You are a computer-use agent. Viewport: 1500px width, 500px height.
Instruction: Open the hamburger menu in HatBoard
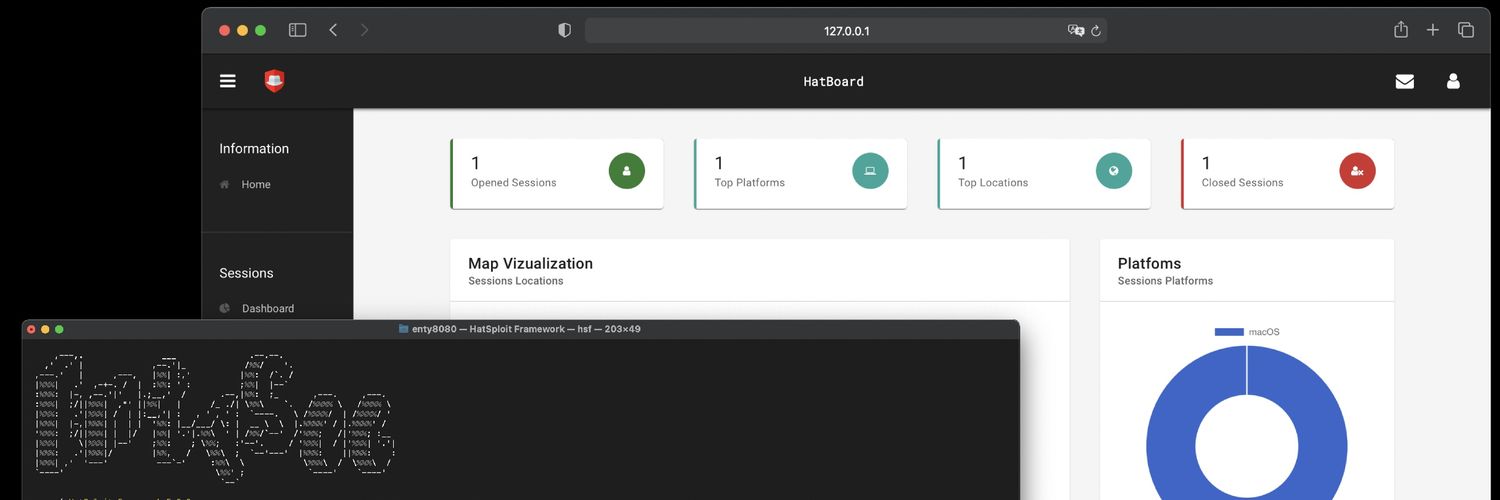[x=228, y=81]
